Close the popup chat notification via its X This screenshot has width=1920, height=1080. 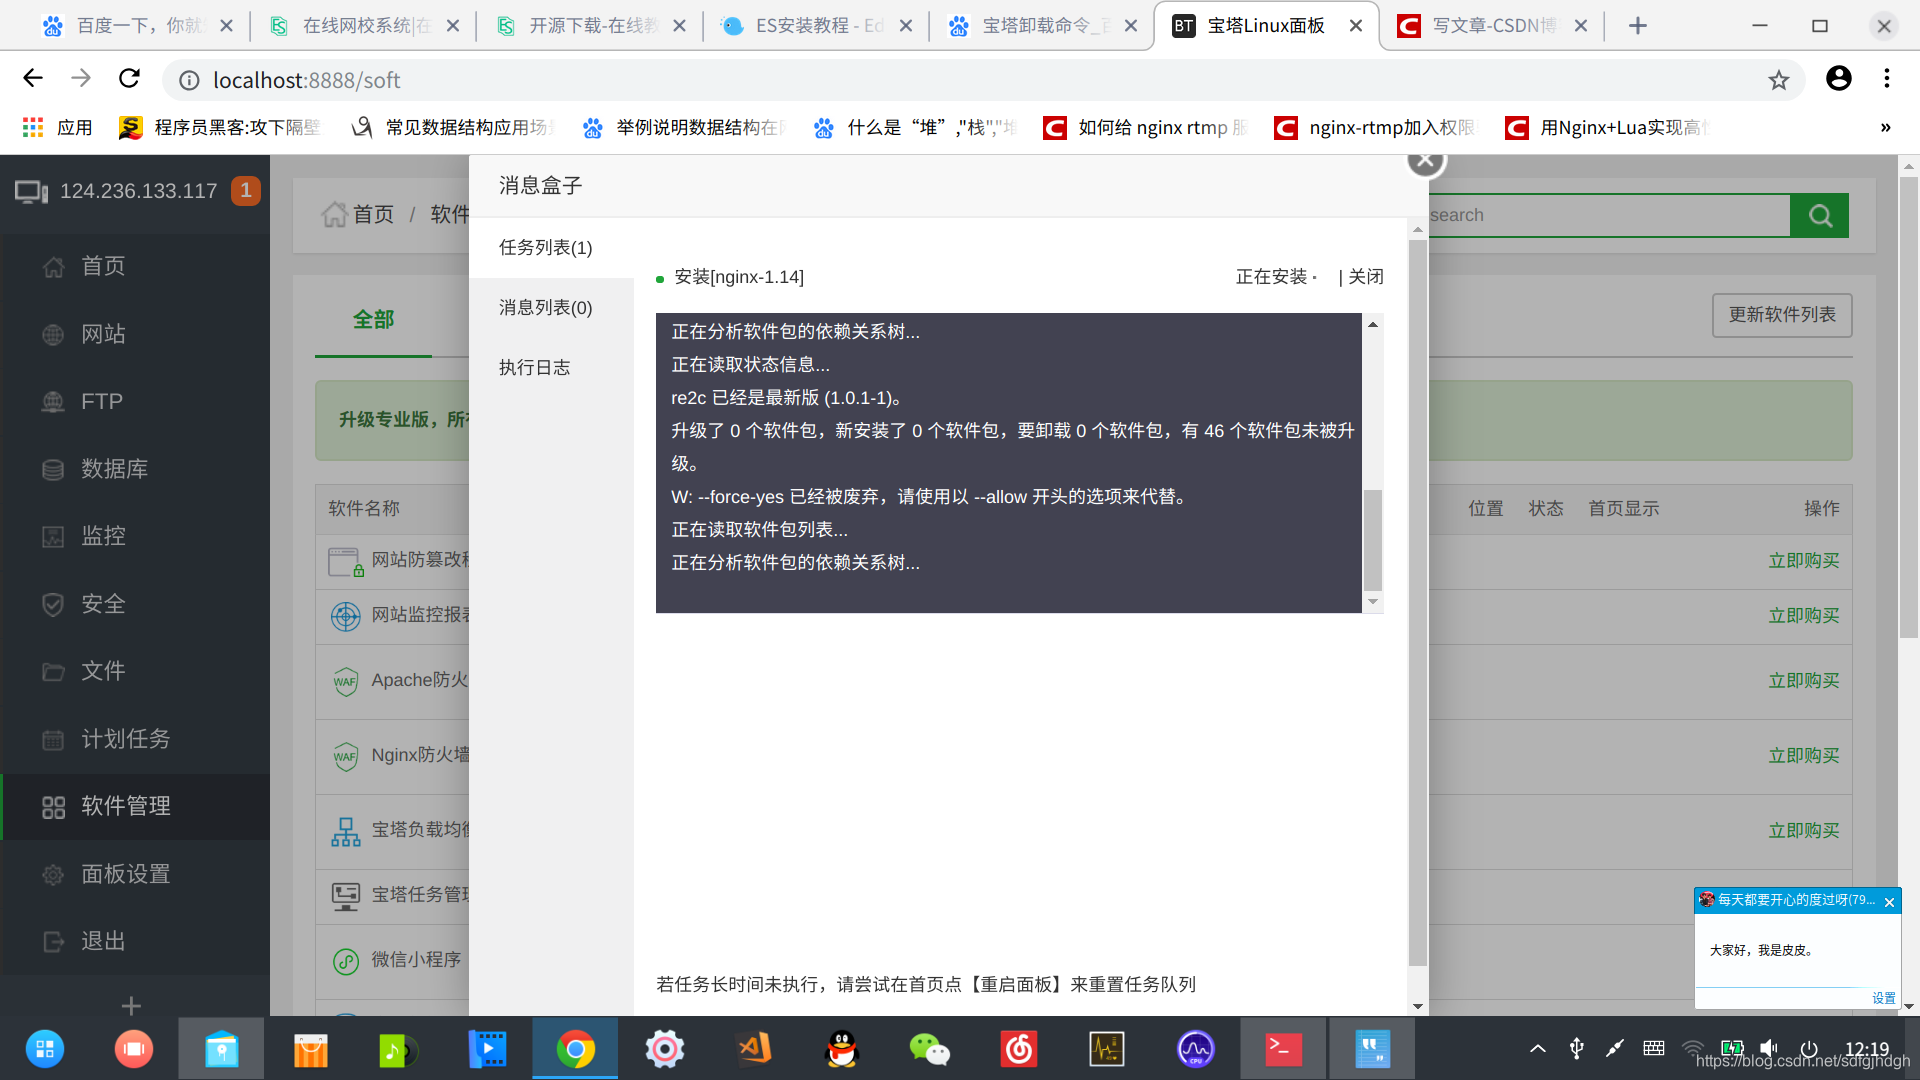click(x=1889, y=901)
